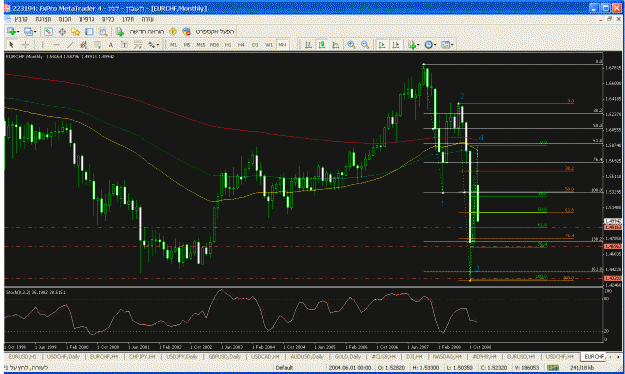Viewport: 625px width, 374px height.
Task: Switch timeframe to W1
Action: click(269, 45)
